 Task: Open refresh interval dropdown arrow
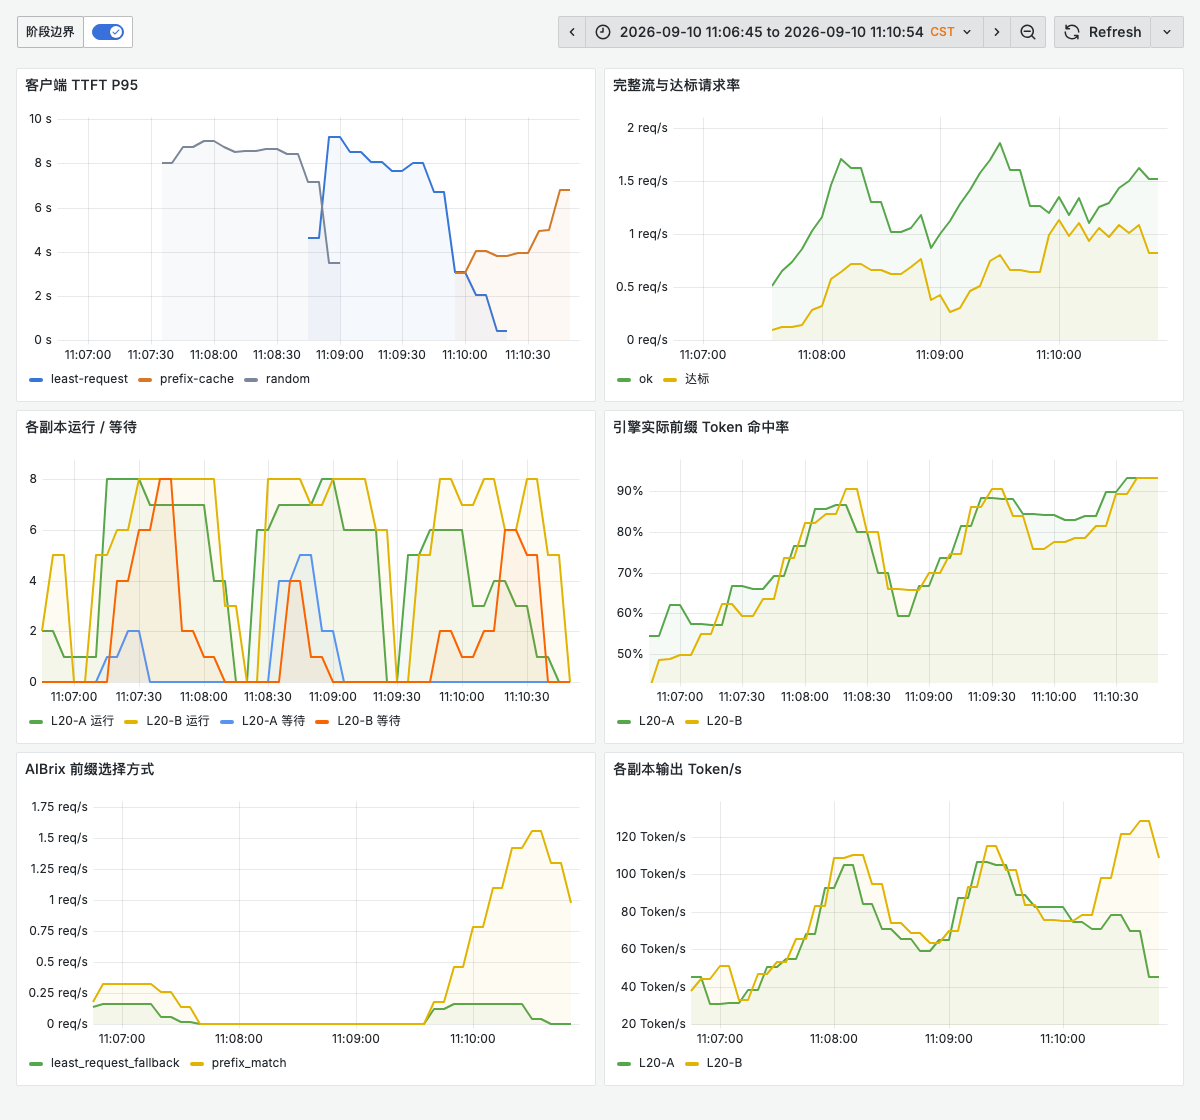click(1167, 32)
